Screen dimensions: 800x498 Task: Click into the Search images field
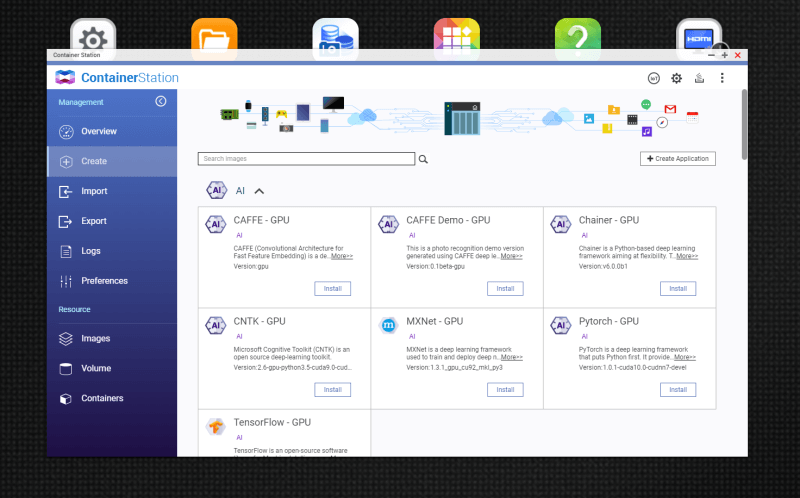(x=306, y=159)
